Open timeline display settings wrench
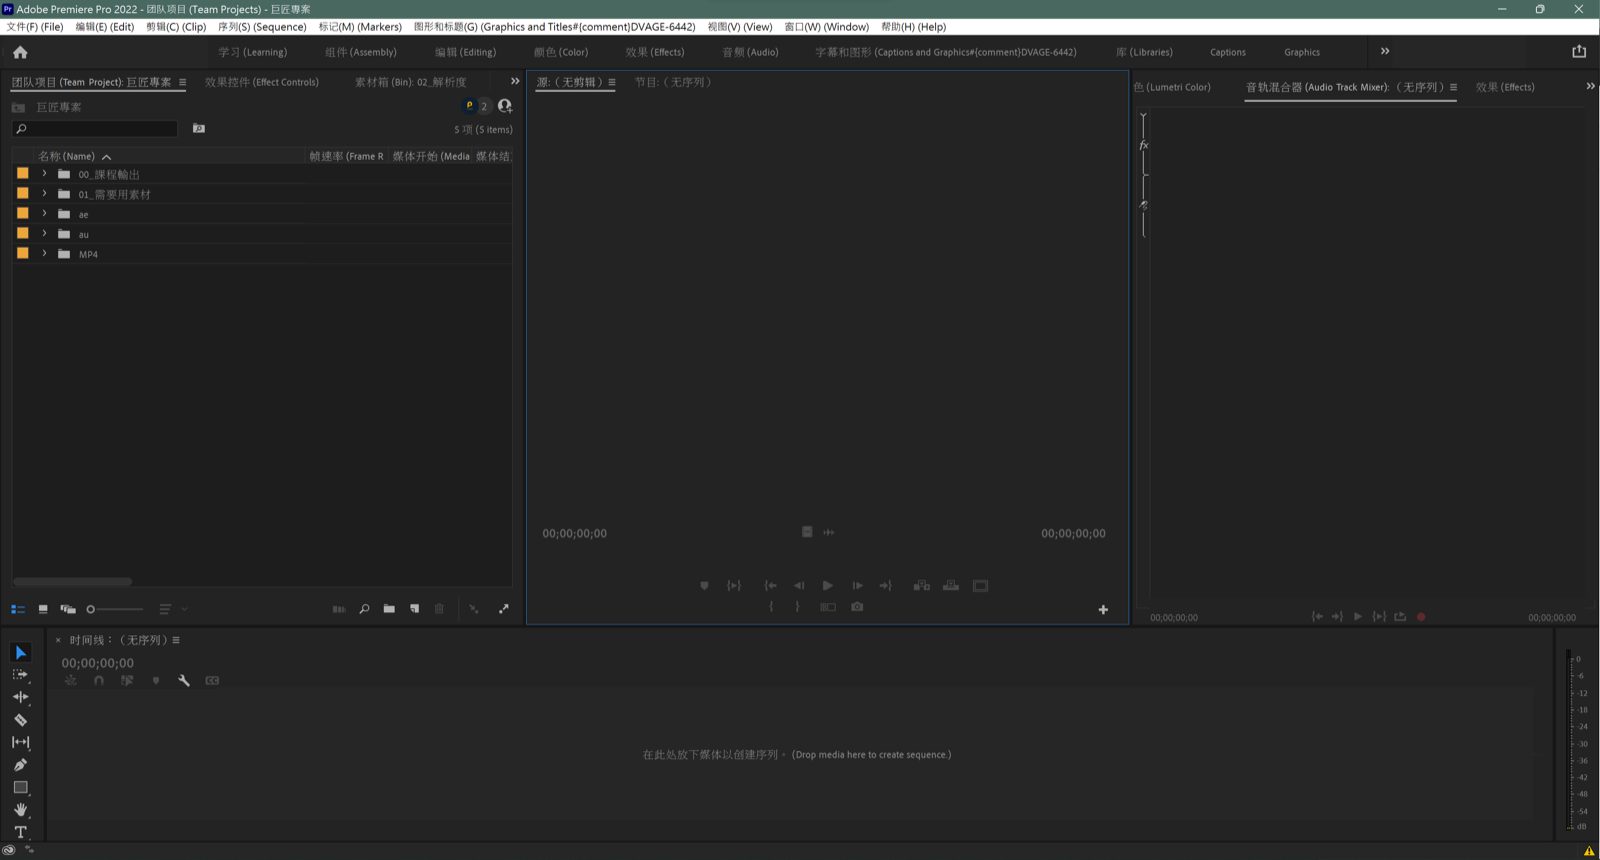The height and width of the screenshot is (860, 1600). [x=184, y=680]
